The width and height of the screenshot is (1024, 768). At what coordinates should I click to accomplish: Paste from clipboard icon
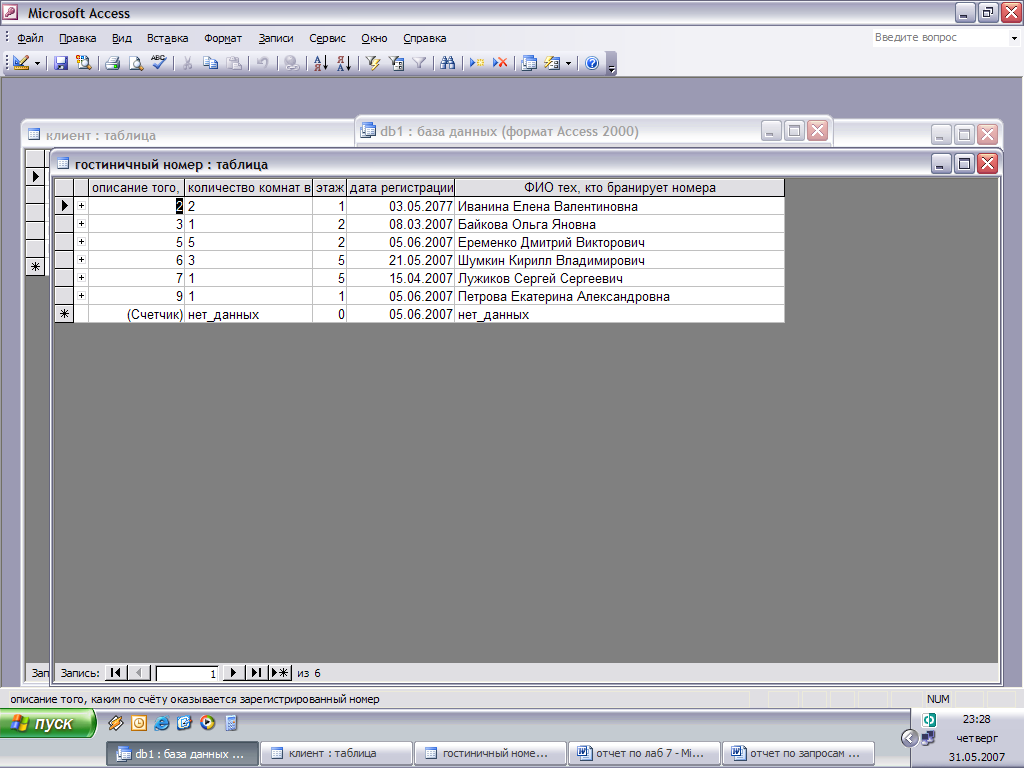point(233,63)
